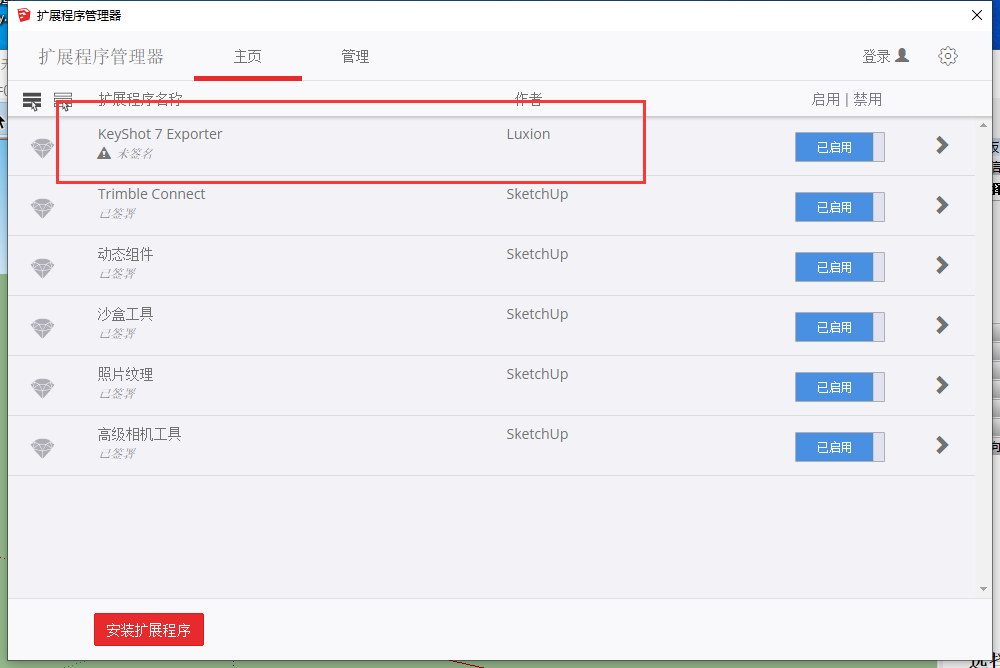Click the scrollbar down arrow

983,589
